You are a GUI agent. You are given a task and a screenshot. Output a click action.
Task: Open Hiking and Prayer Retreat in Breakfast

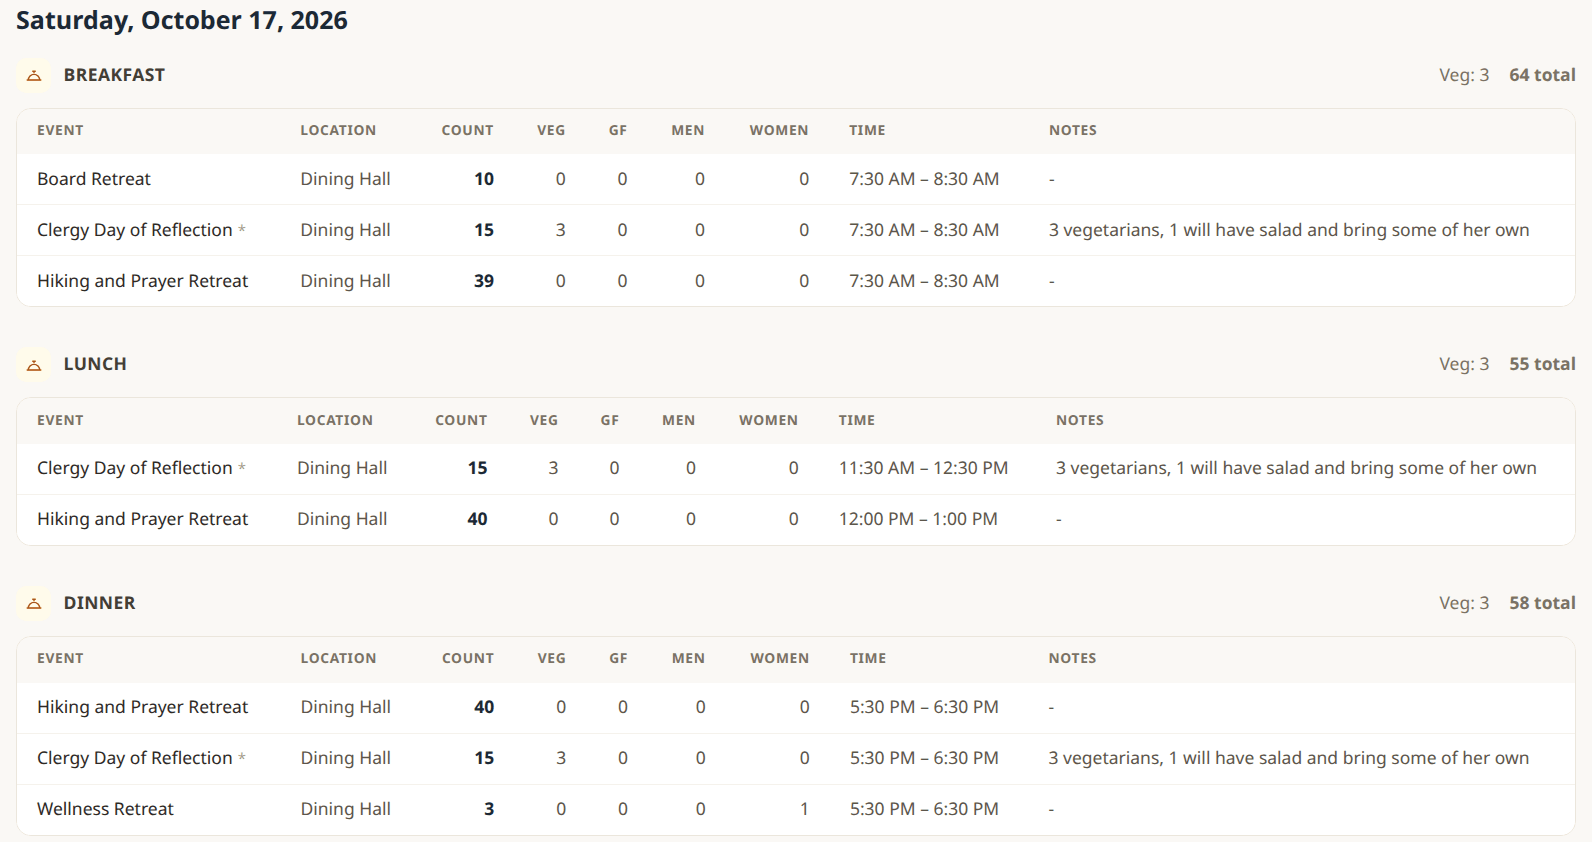142,281
